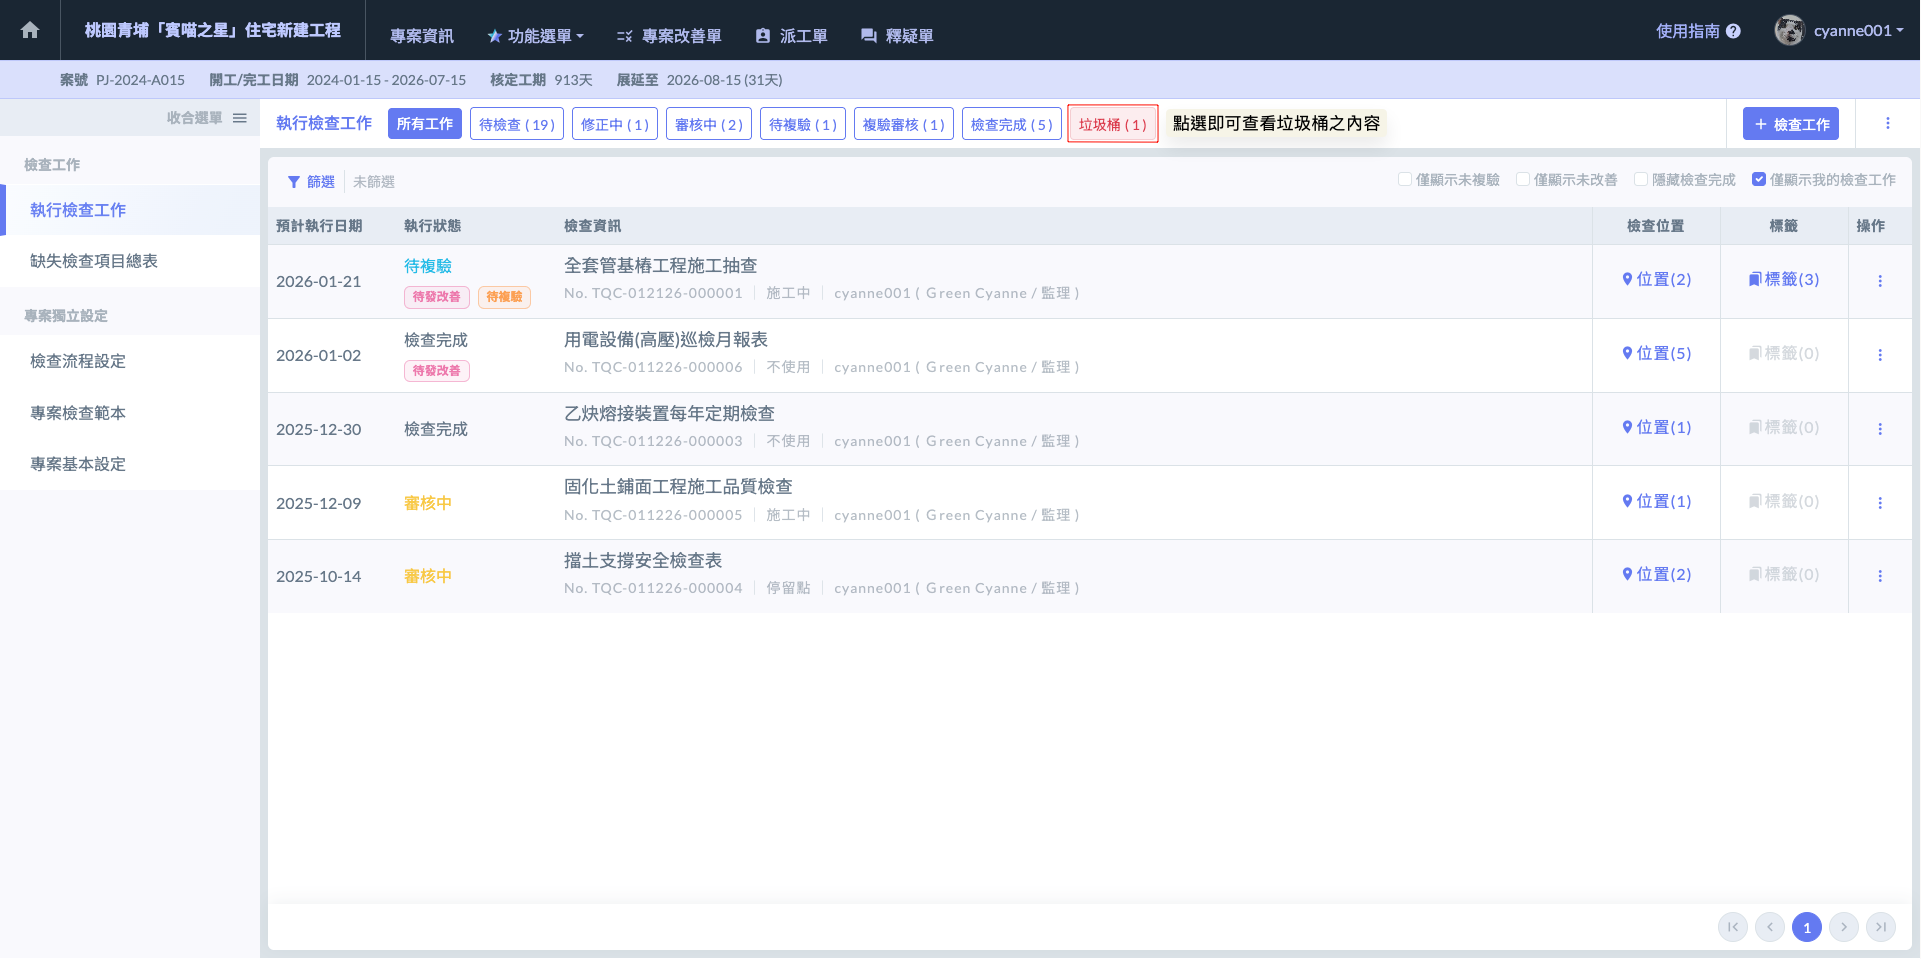Click the 檢查工作 add button
Screen dimensions: 1921x959
pyautogui.click(x=1790, y=124)
